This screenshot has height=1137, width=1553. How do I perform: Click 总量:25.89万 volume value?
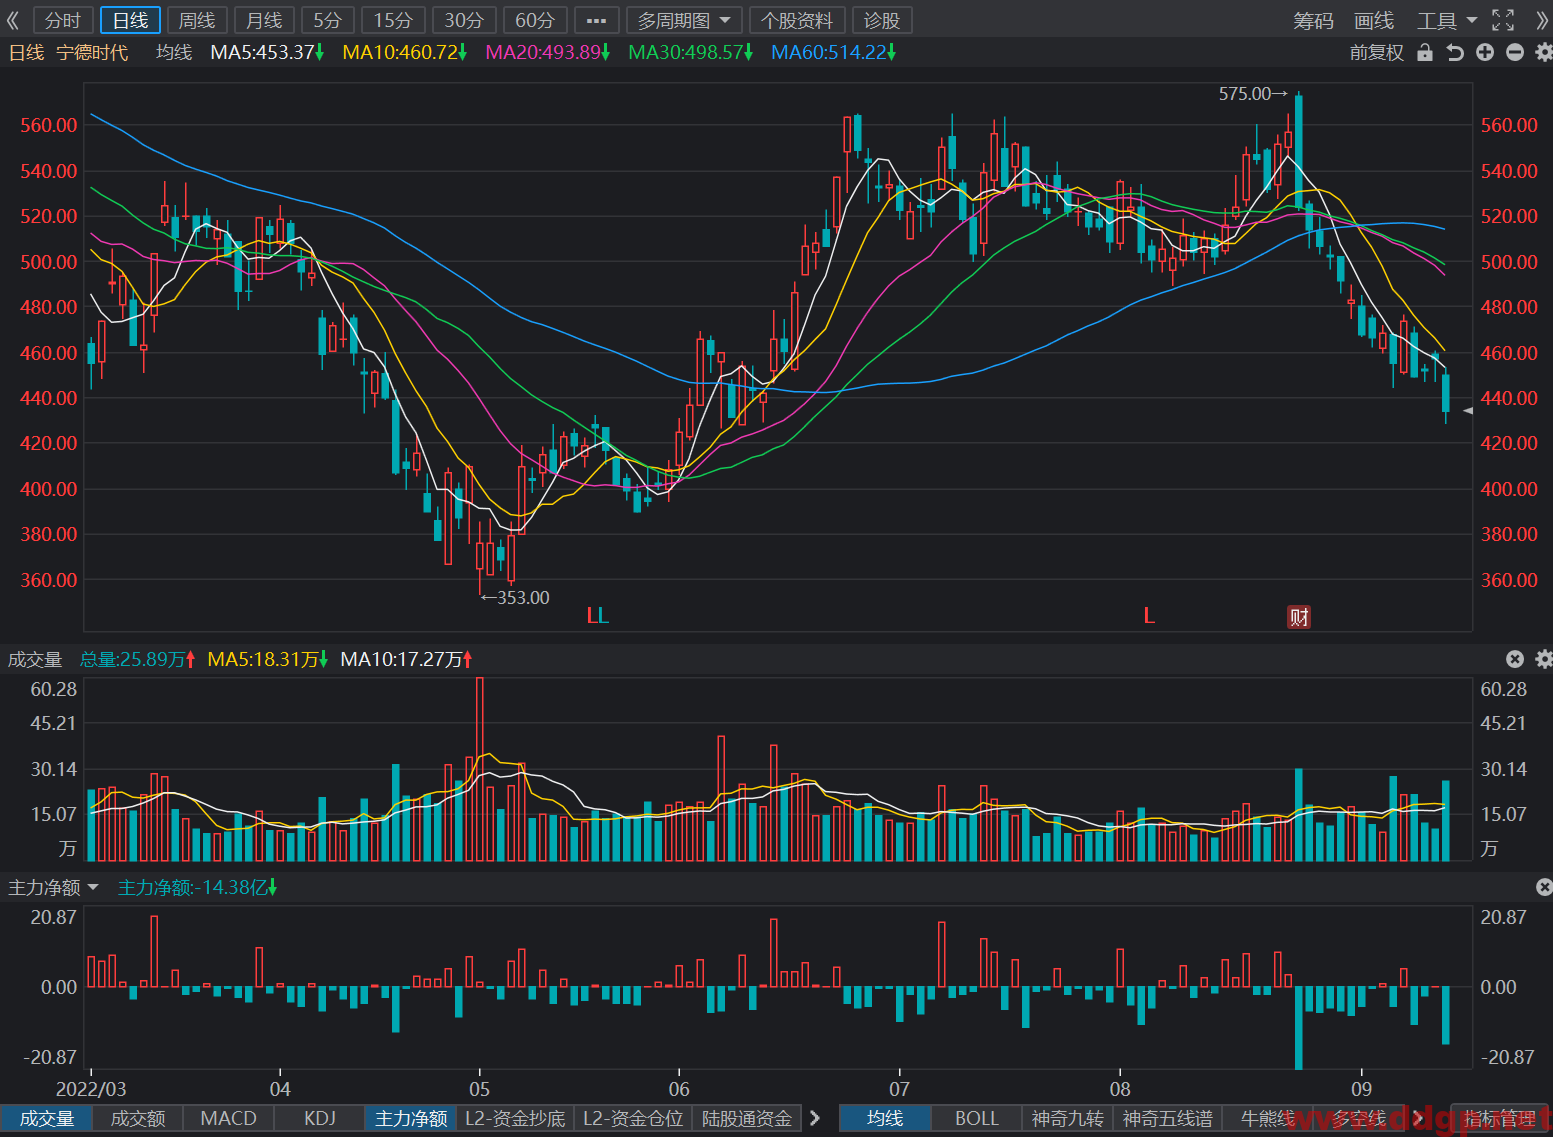tap(138, 659)
